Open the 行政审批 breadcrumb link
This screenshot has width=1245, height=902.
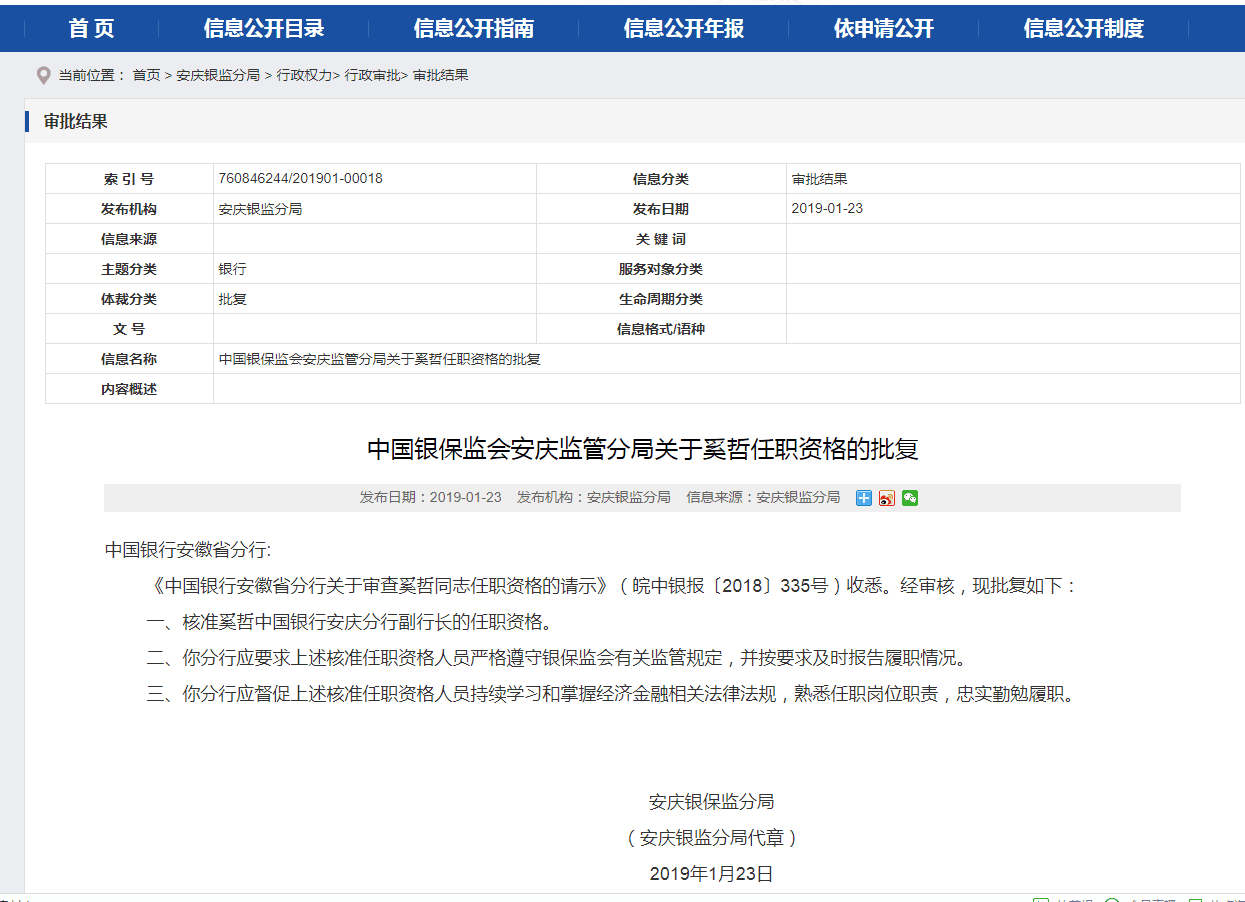click(372, 76)
